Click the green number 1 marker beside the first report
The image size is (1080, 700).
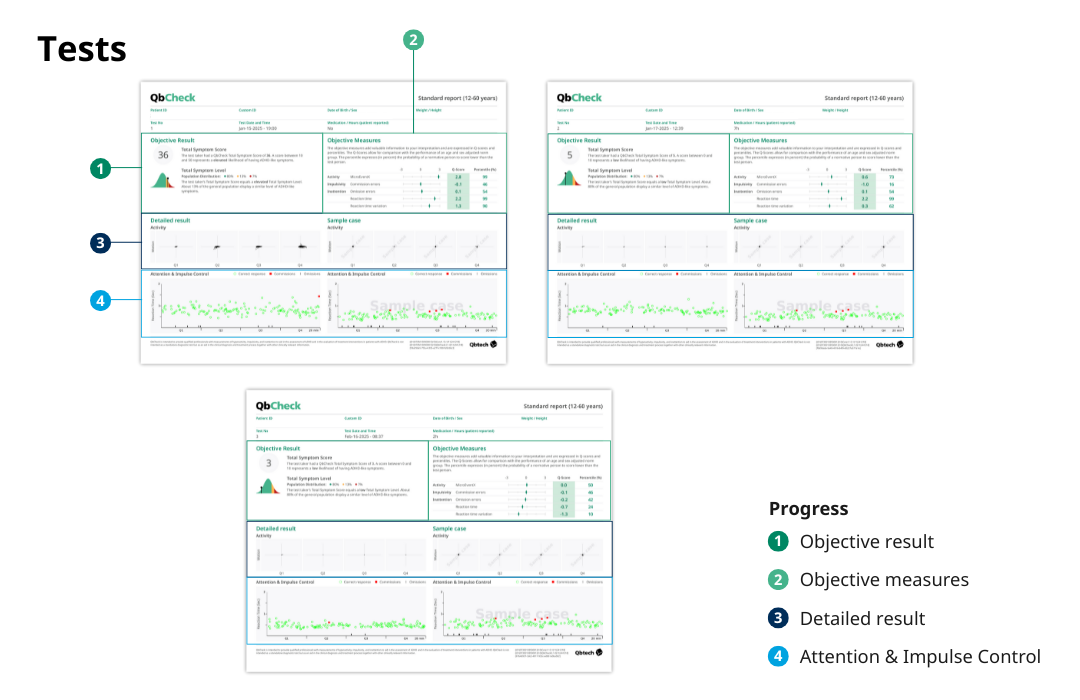tap(99, 168)
